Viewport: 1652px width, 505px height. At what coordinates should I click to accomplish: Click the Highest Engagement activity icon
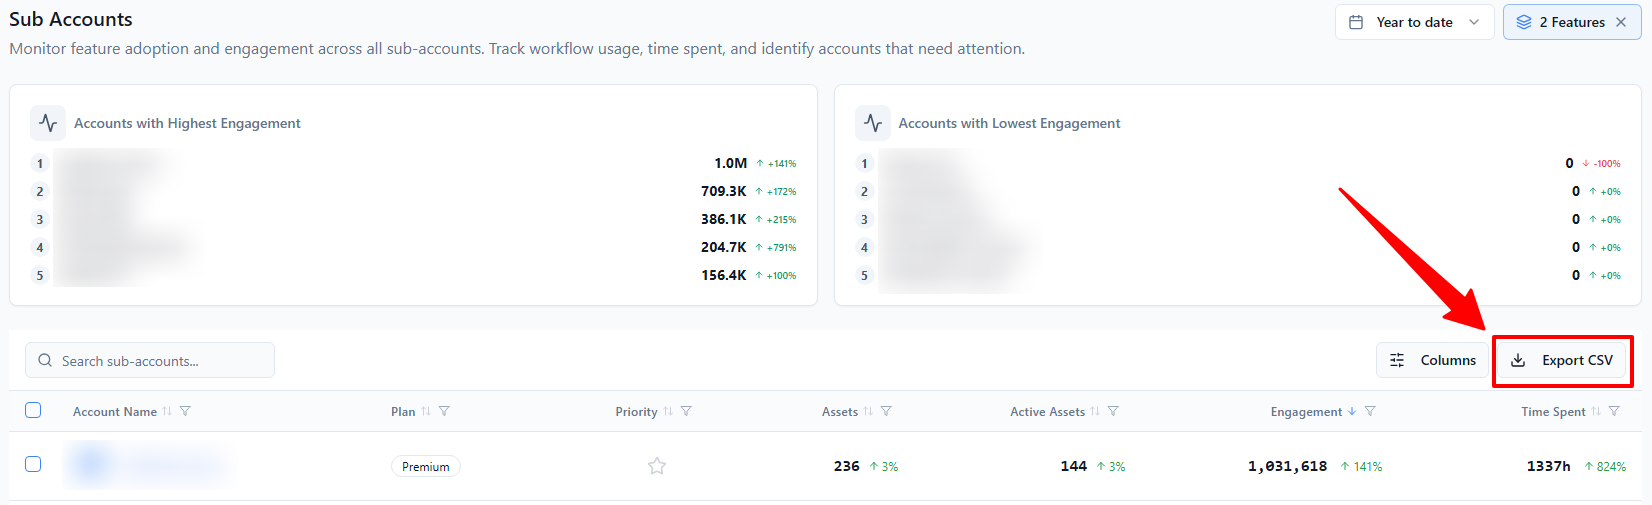coord(48,123)
